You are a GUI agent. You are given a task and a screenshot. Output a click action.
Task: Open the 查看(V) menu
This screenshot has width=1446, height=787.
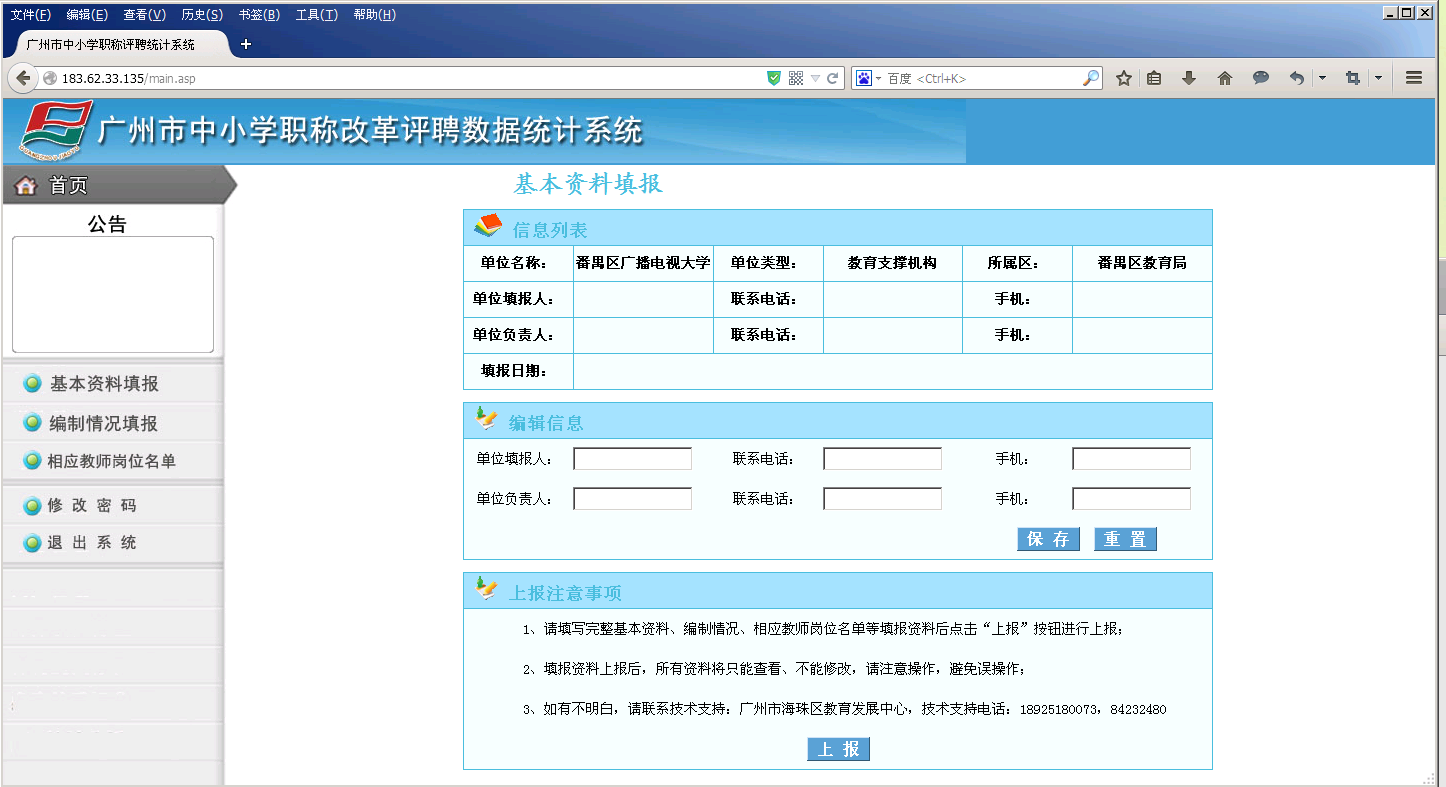pos(145,15)
